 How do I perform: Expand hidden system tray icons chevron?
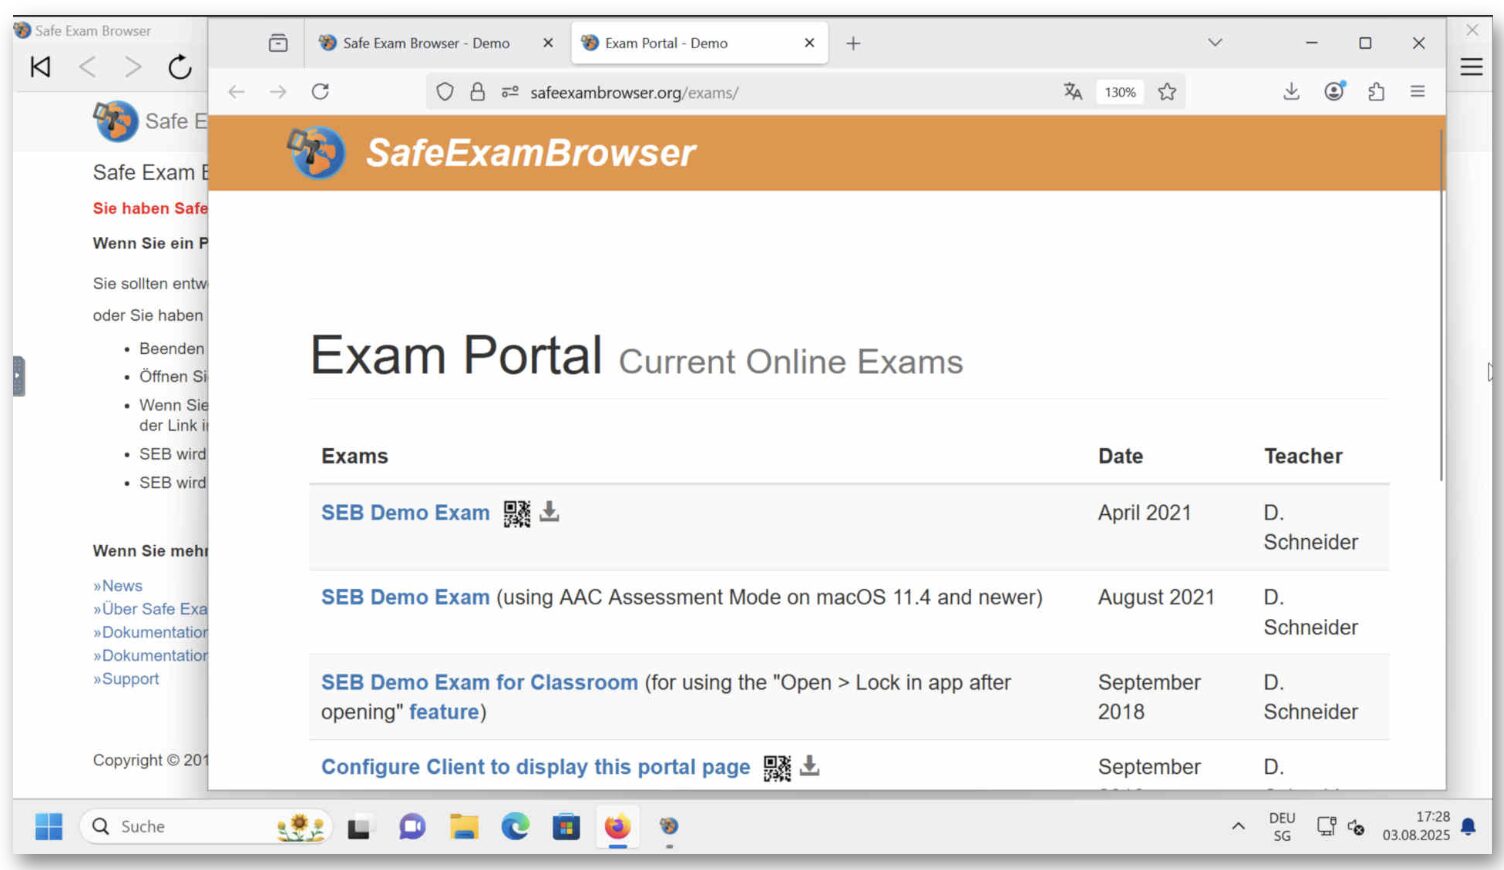coord(1238,826)
